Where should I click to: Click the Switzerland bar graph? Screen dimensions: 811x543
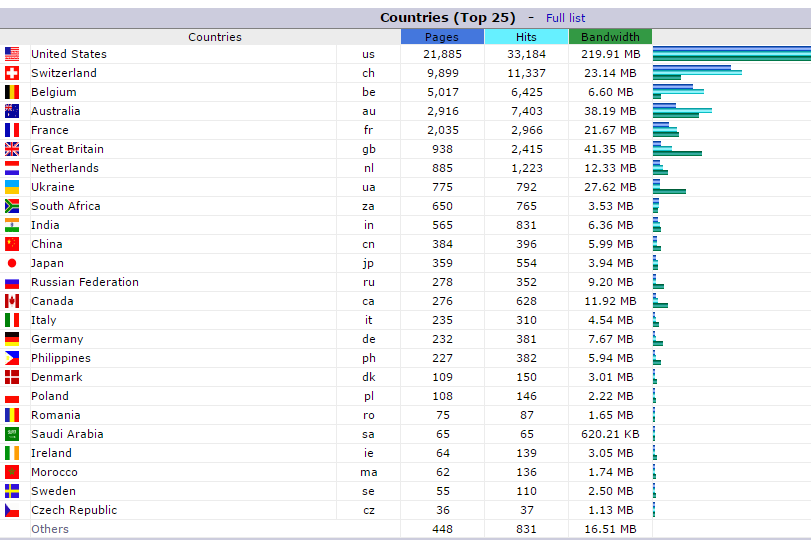(x=697, y=73)
